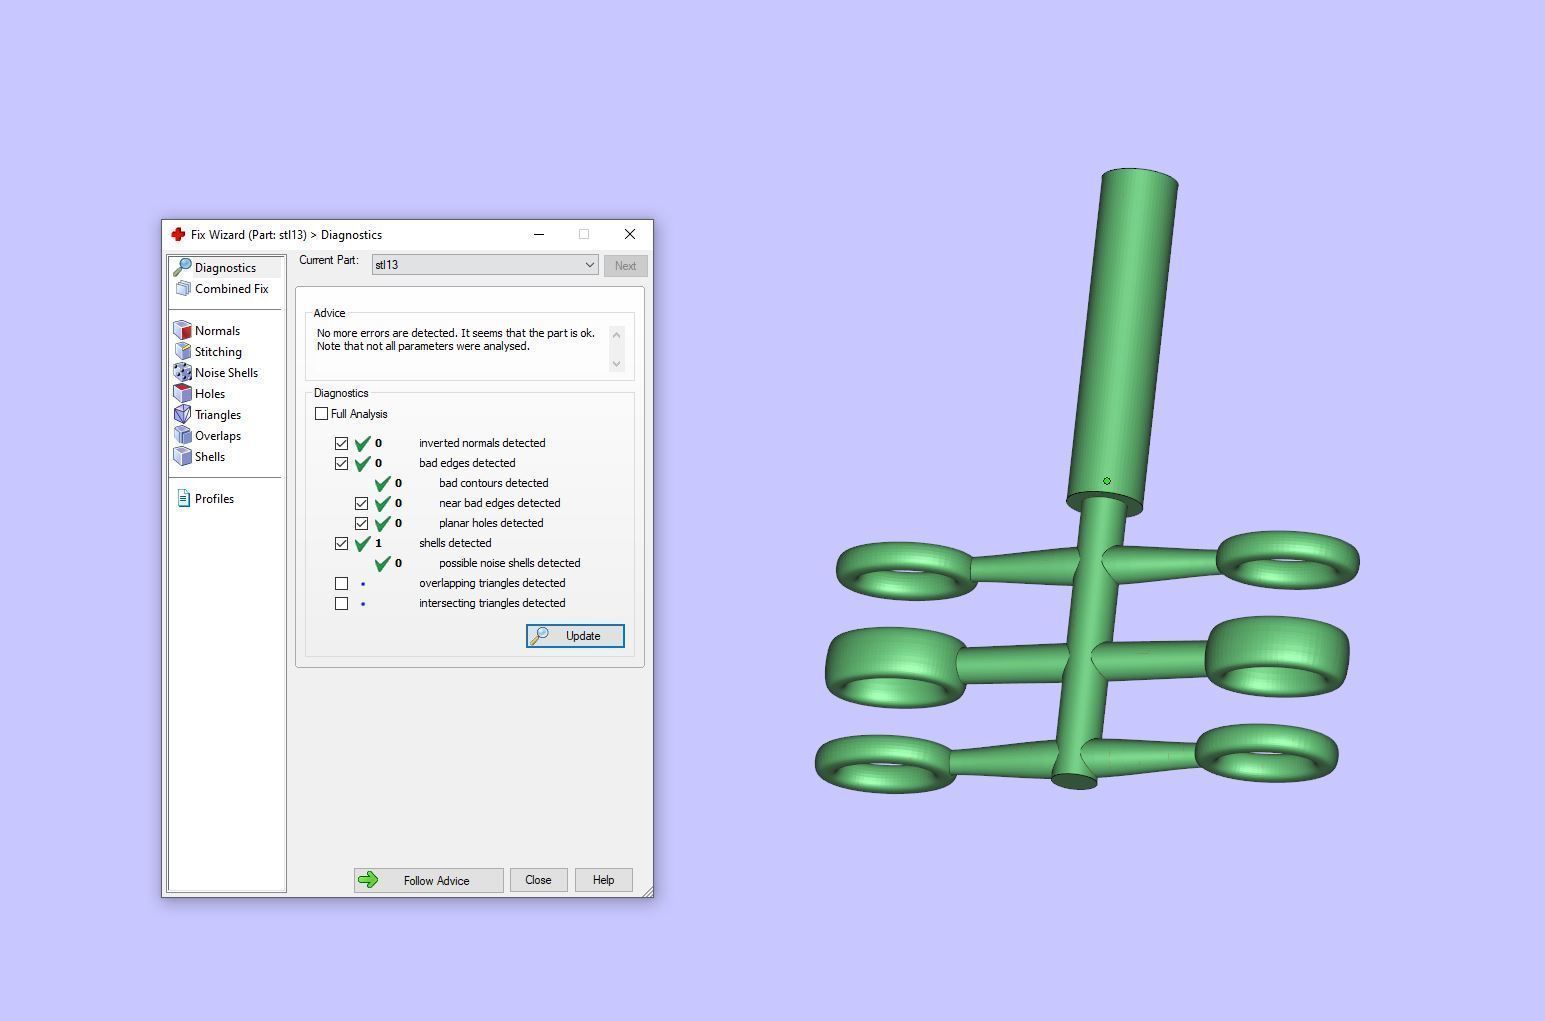The image size is (1545, 1021).
Task: Click the Close button
Action: (x=538, y=880)
